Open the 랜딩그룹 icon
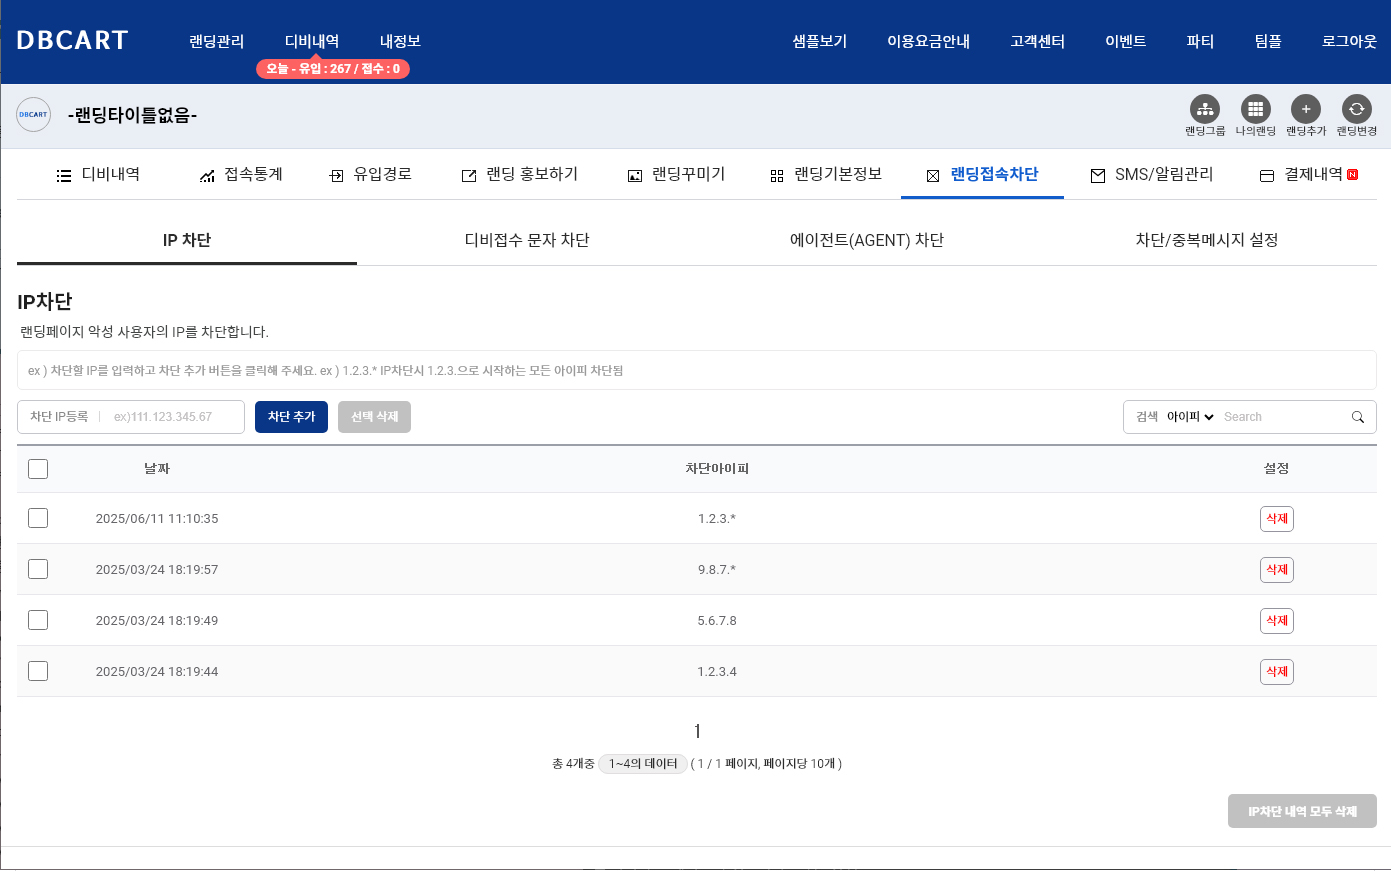 tap(1205, 109)
